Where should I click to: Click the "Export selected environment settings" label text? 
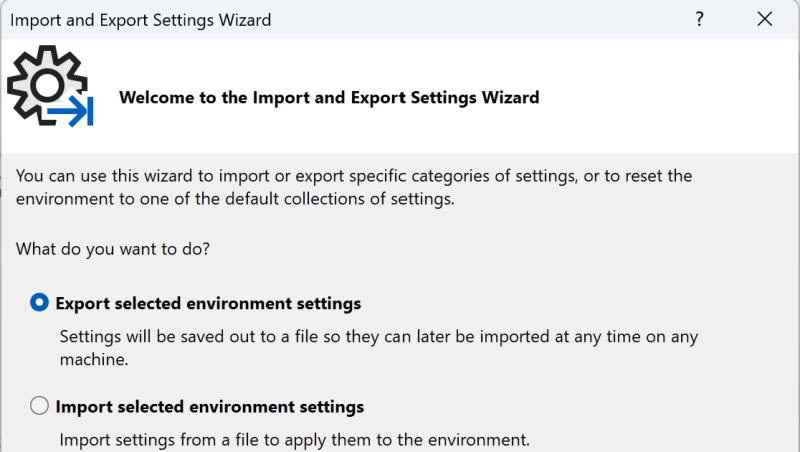208,303
